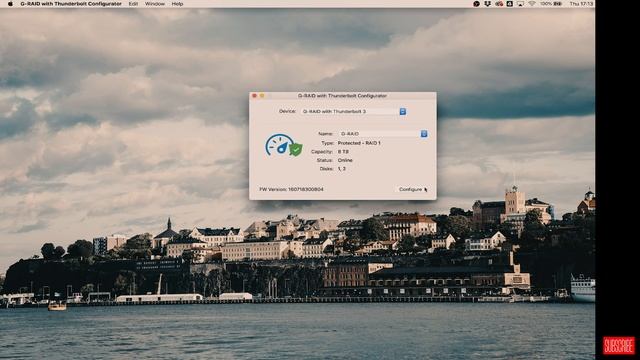The image size is (640, 360).
Task: Open the Device selection dropdown
Action: coord(353,111)
